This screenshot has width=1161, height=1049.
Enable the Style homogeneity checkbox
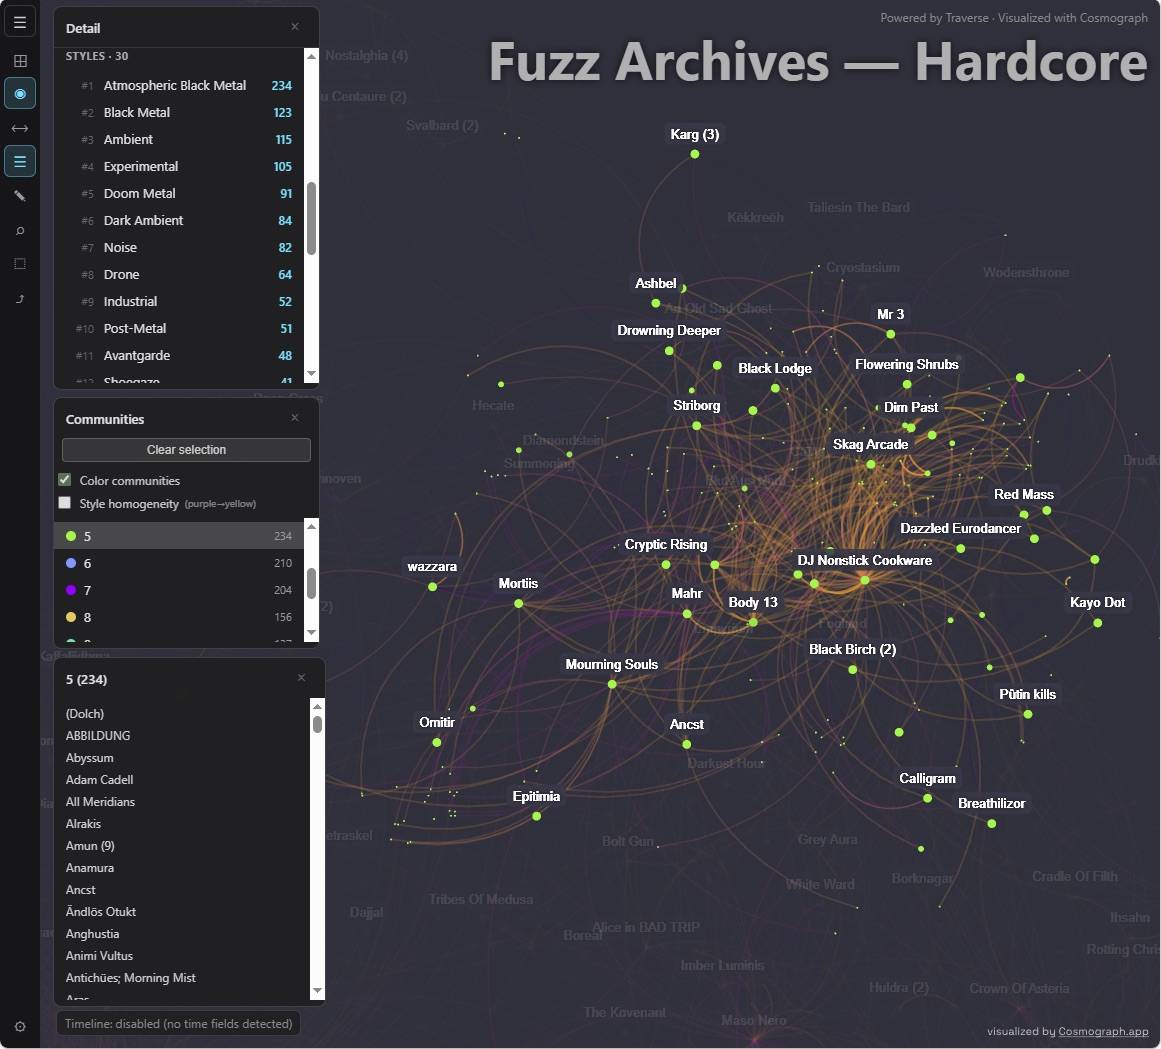[x=65, y=503]
